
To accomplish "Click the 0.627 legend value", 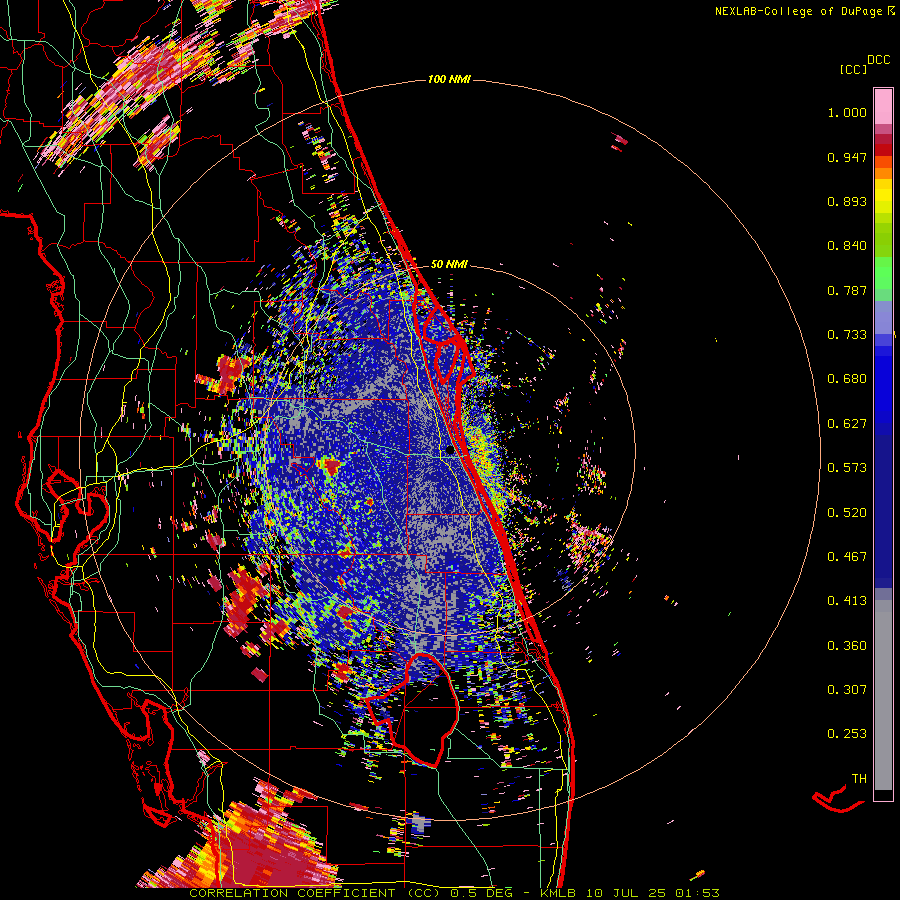I will tap(847, 424).
